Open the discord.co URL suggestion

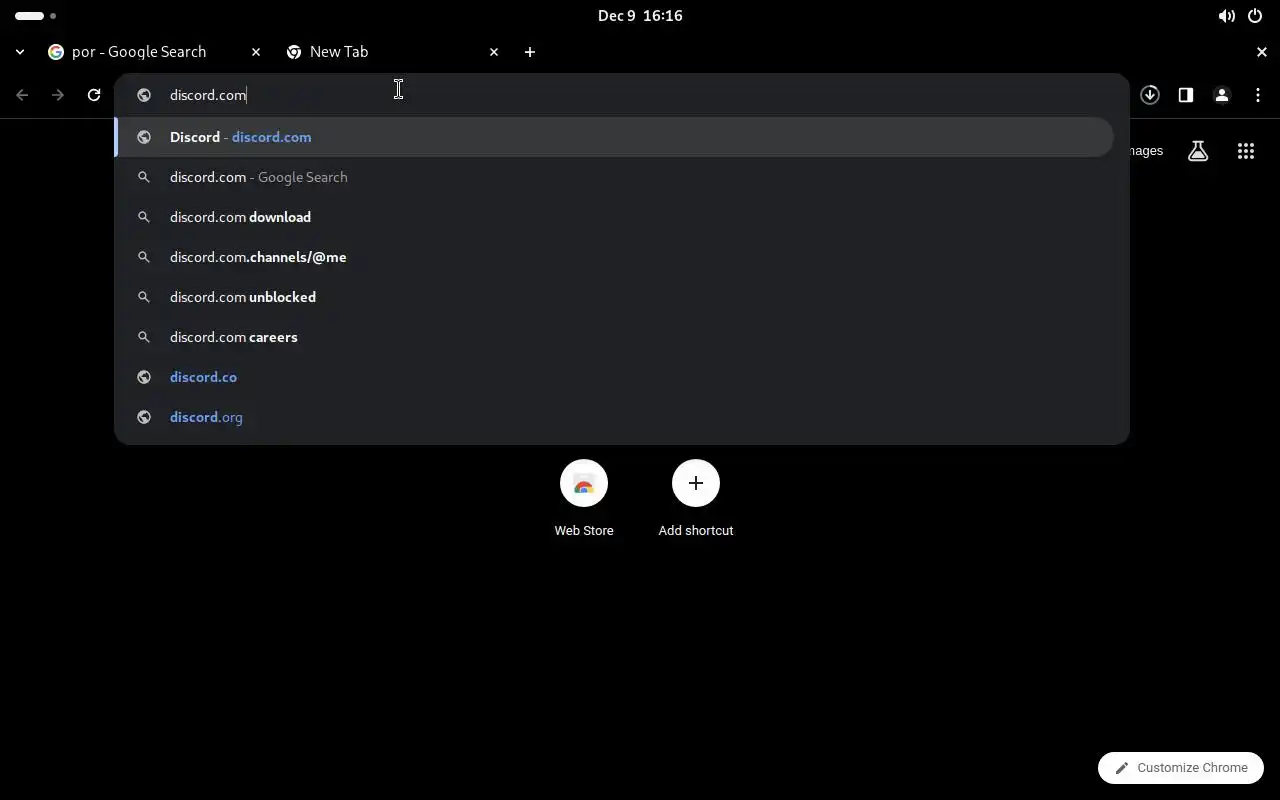tap(614, 377)
